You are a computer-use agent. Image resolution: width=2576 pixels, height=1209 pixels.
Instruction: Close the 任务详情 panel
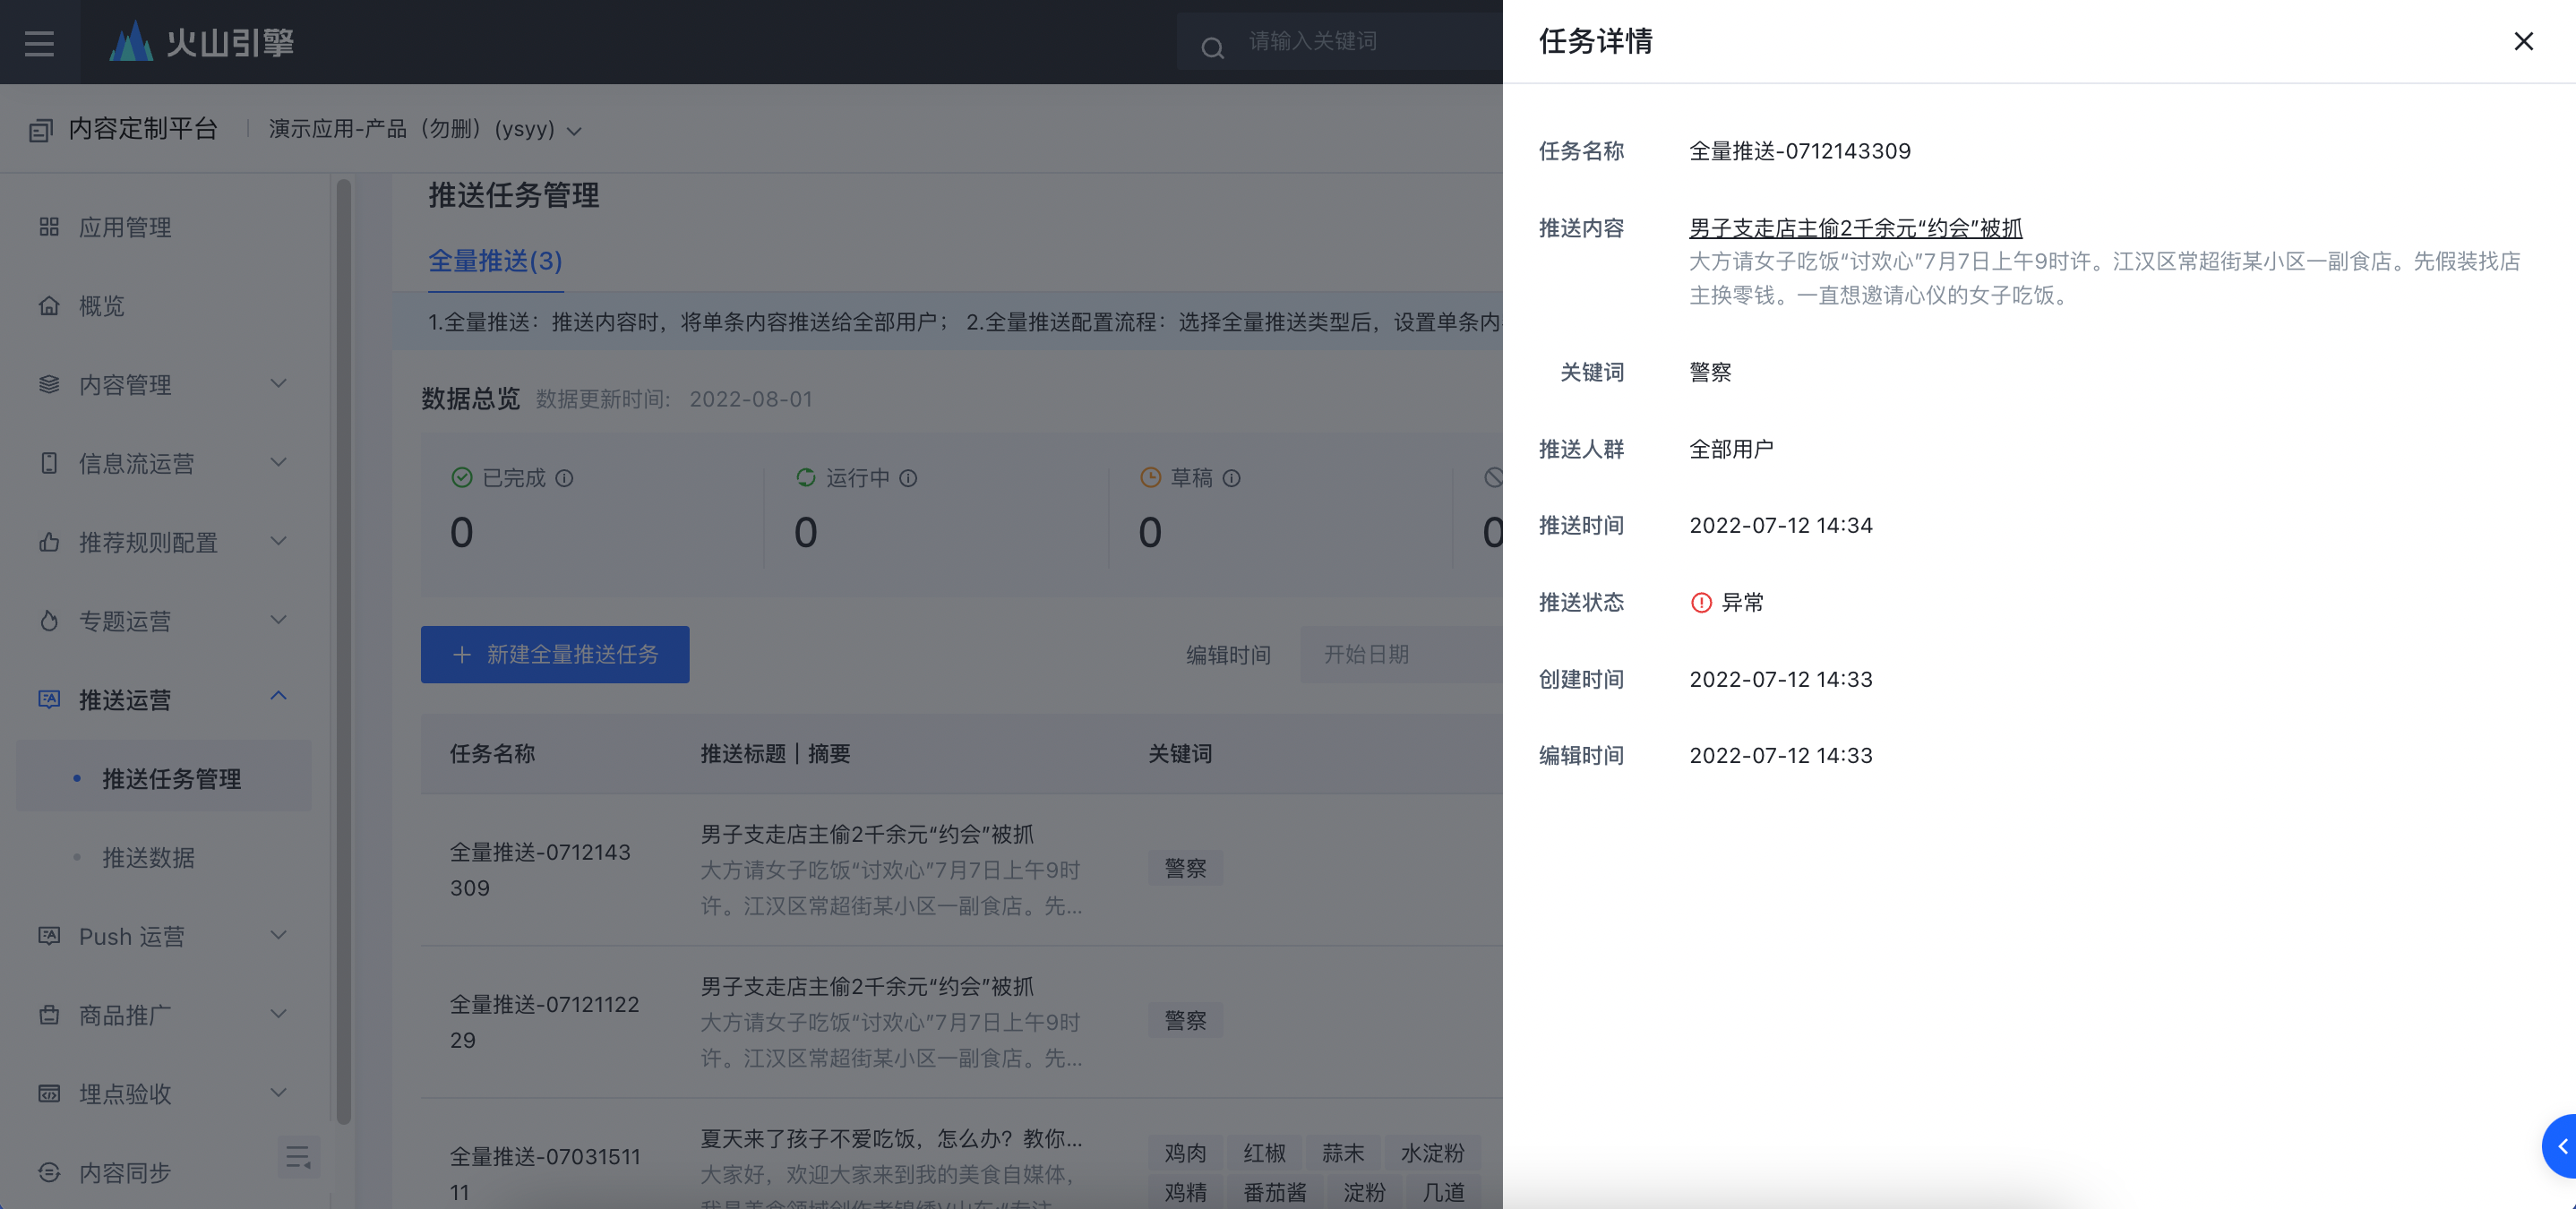2523,41
